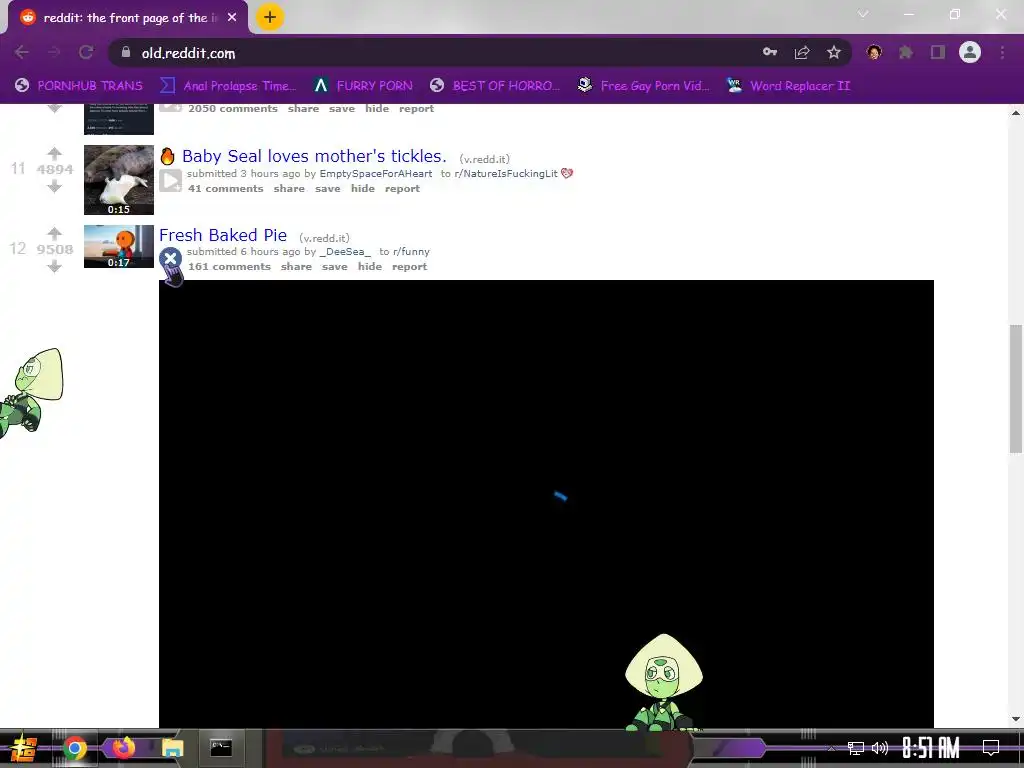Viewport: 1024px width, 768px height.
Task: View _DeeSea_ user profile
Action: click(x=345, y=251)
